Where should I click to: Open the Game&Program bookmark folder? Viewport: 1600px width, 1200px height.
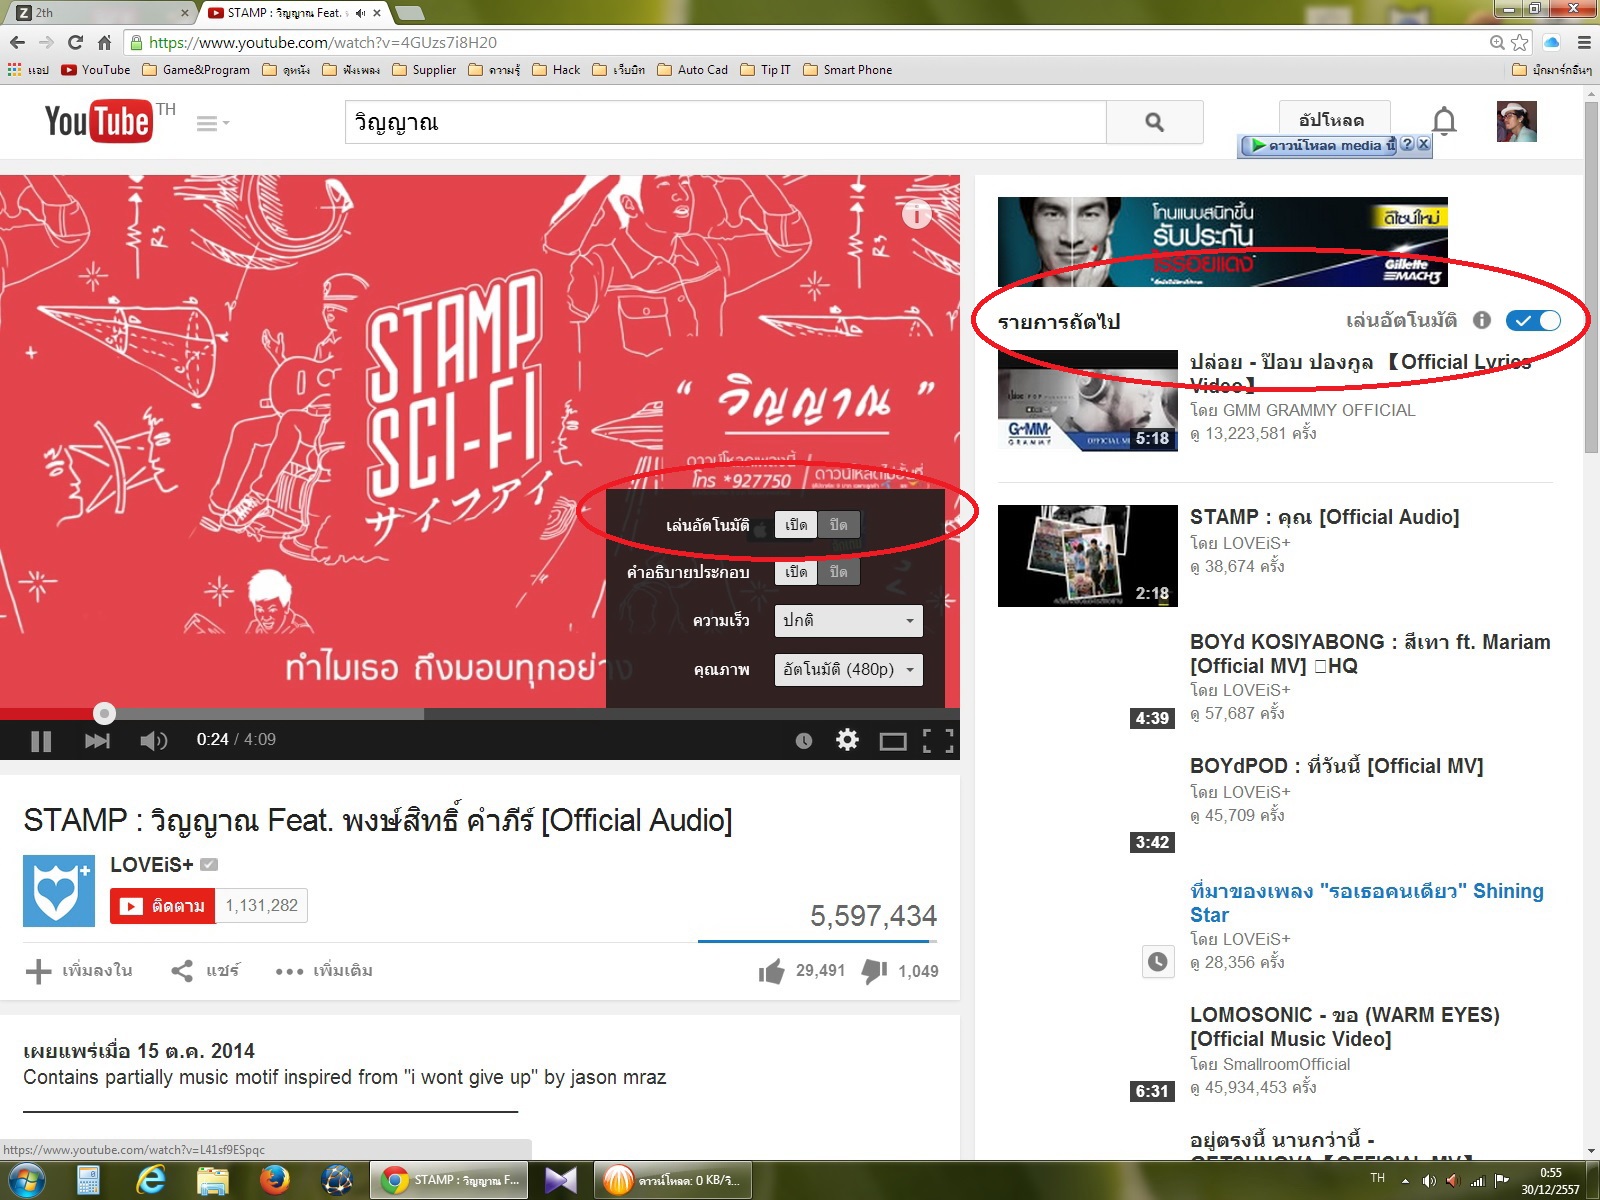(196, 70)
